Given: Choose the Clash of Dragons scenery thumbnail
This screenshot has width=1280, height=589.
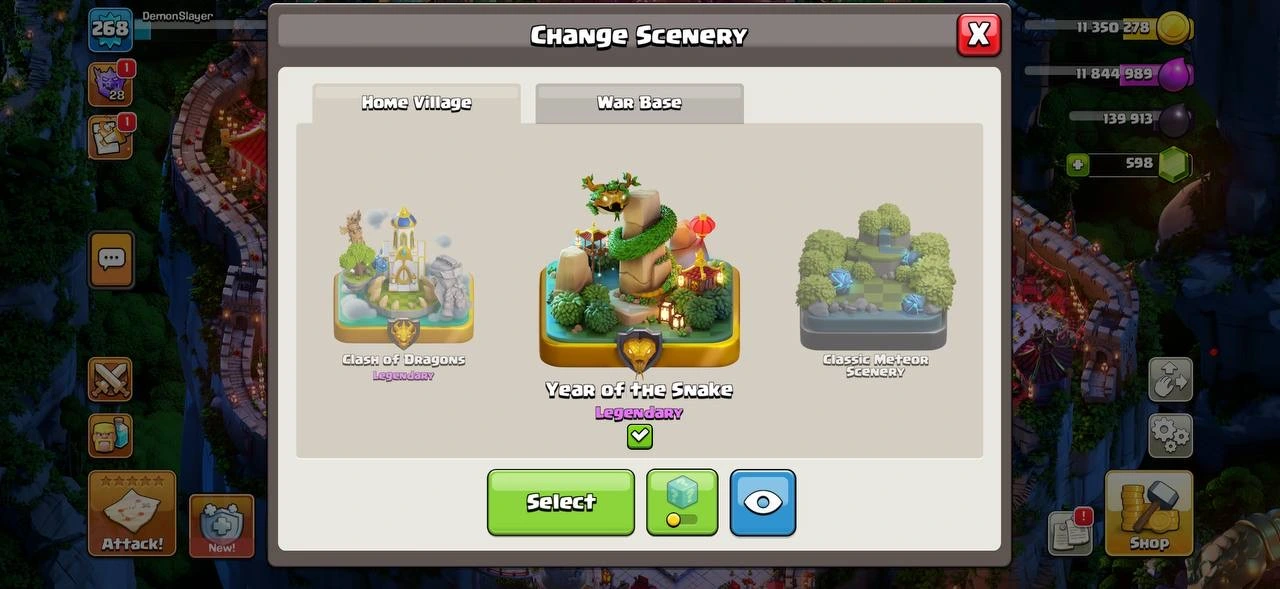Looking at the screenshot, I should [404, 292].
